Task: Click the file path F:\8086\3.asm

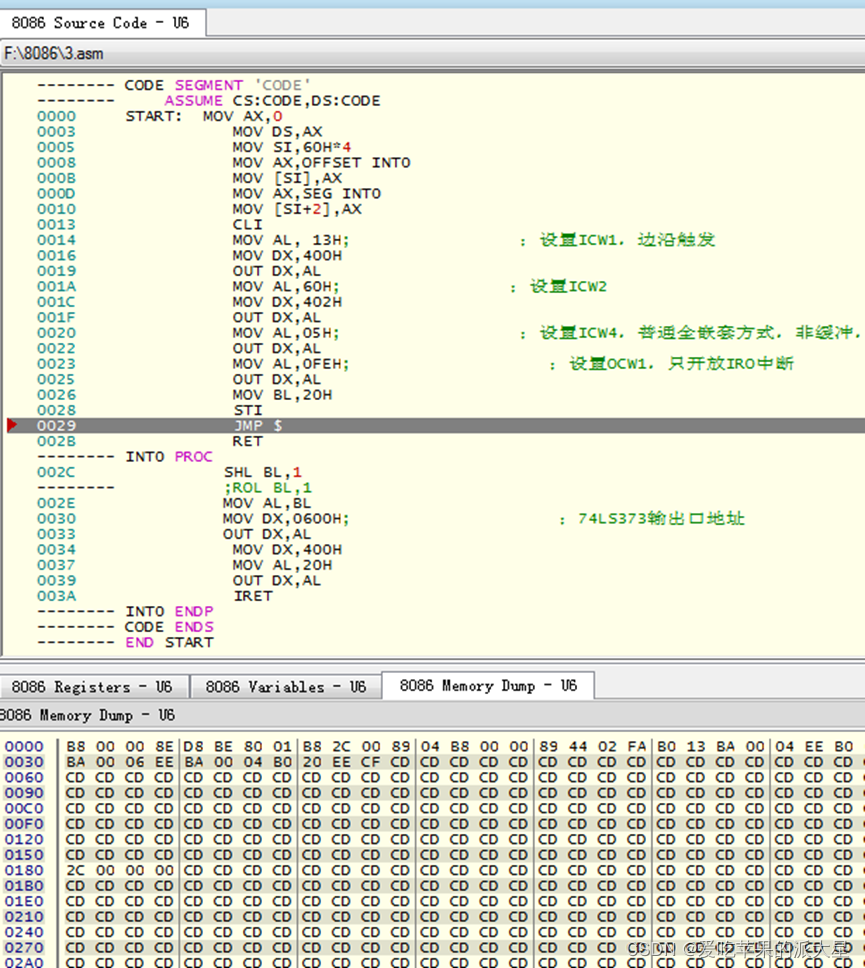Action: 54,54
